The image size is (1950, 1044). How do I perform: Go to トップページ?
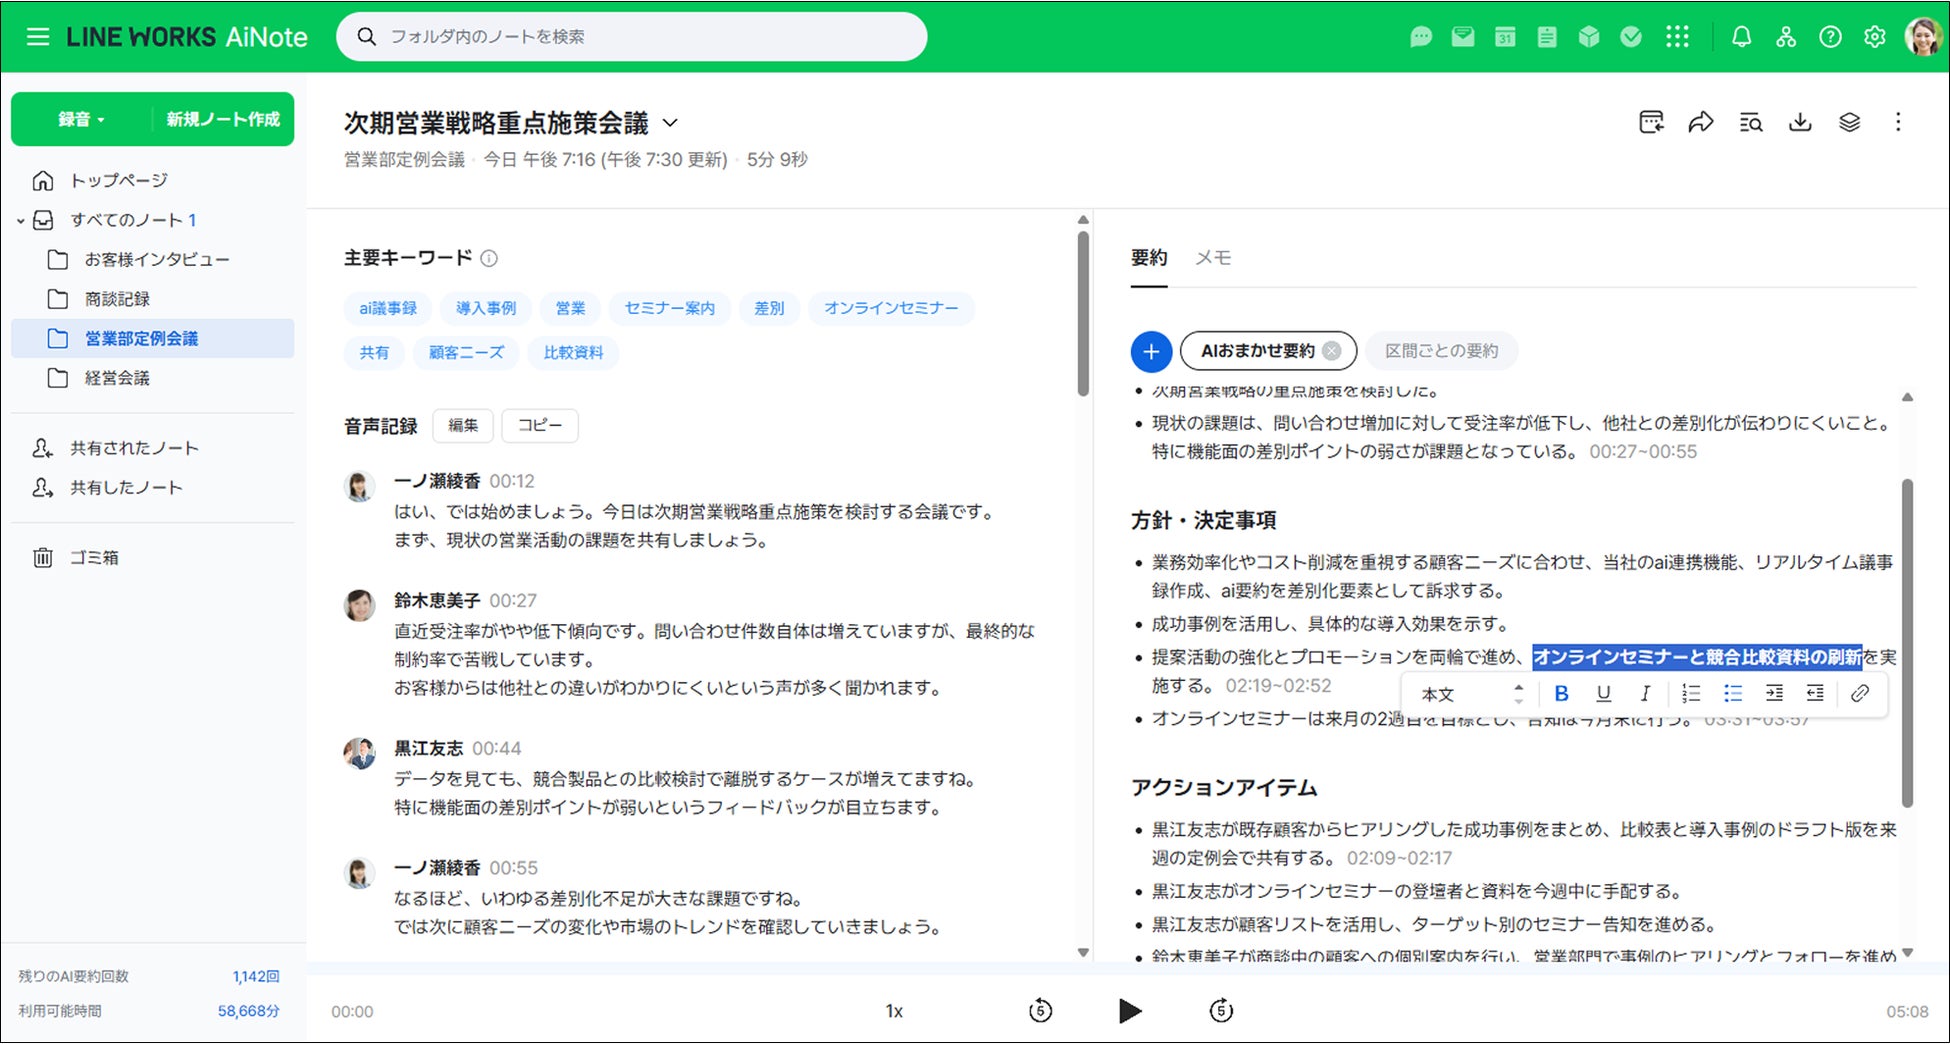pos(118,180)
